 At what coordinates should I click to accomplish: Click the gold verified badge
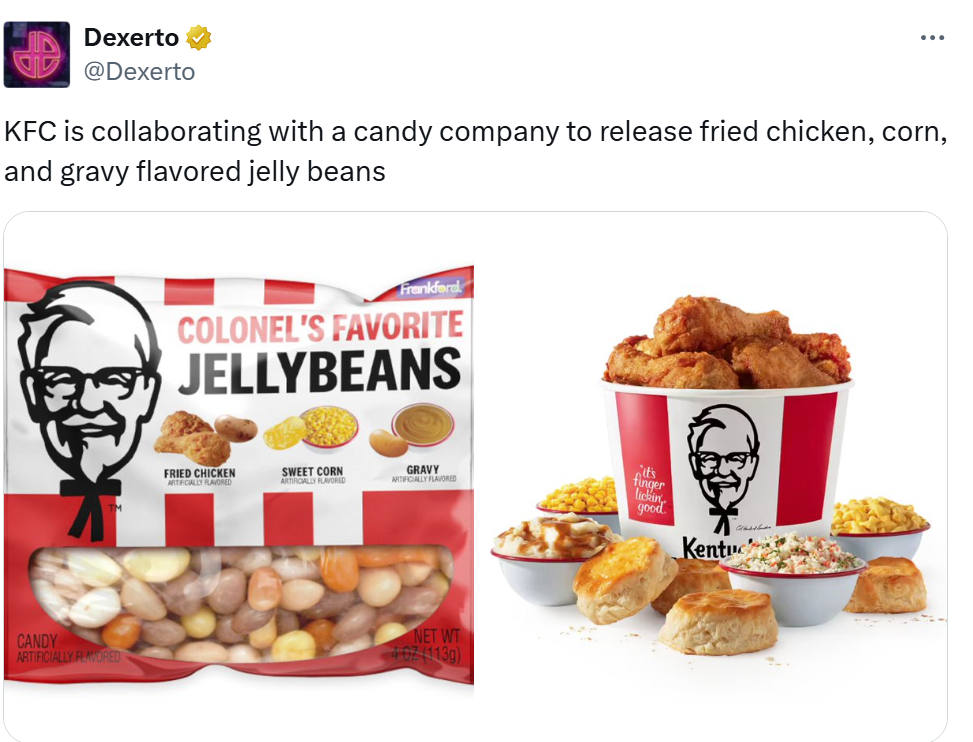[x=199, y=38]
